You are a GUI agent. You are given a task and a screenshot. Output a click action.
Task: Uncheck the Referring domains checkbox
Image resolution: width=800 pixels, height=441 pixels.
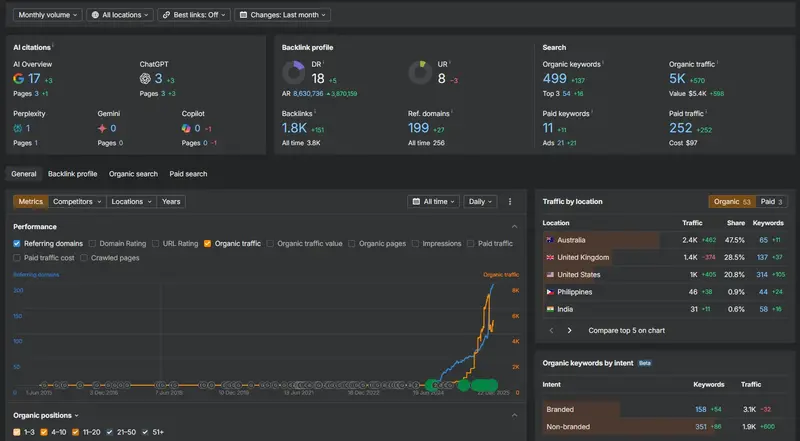[x=17, y=243]
